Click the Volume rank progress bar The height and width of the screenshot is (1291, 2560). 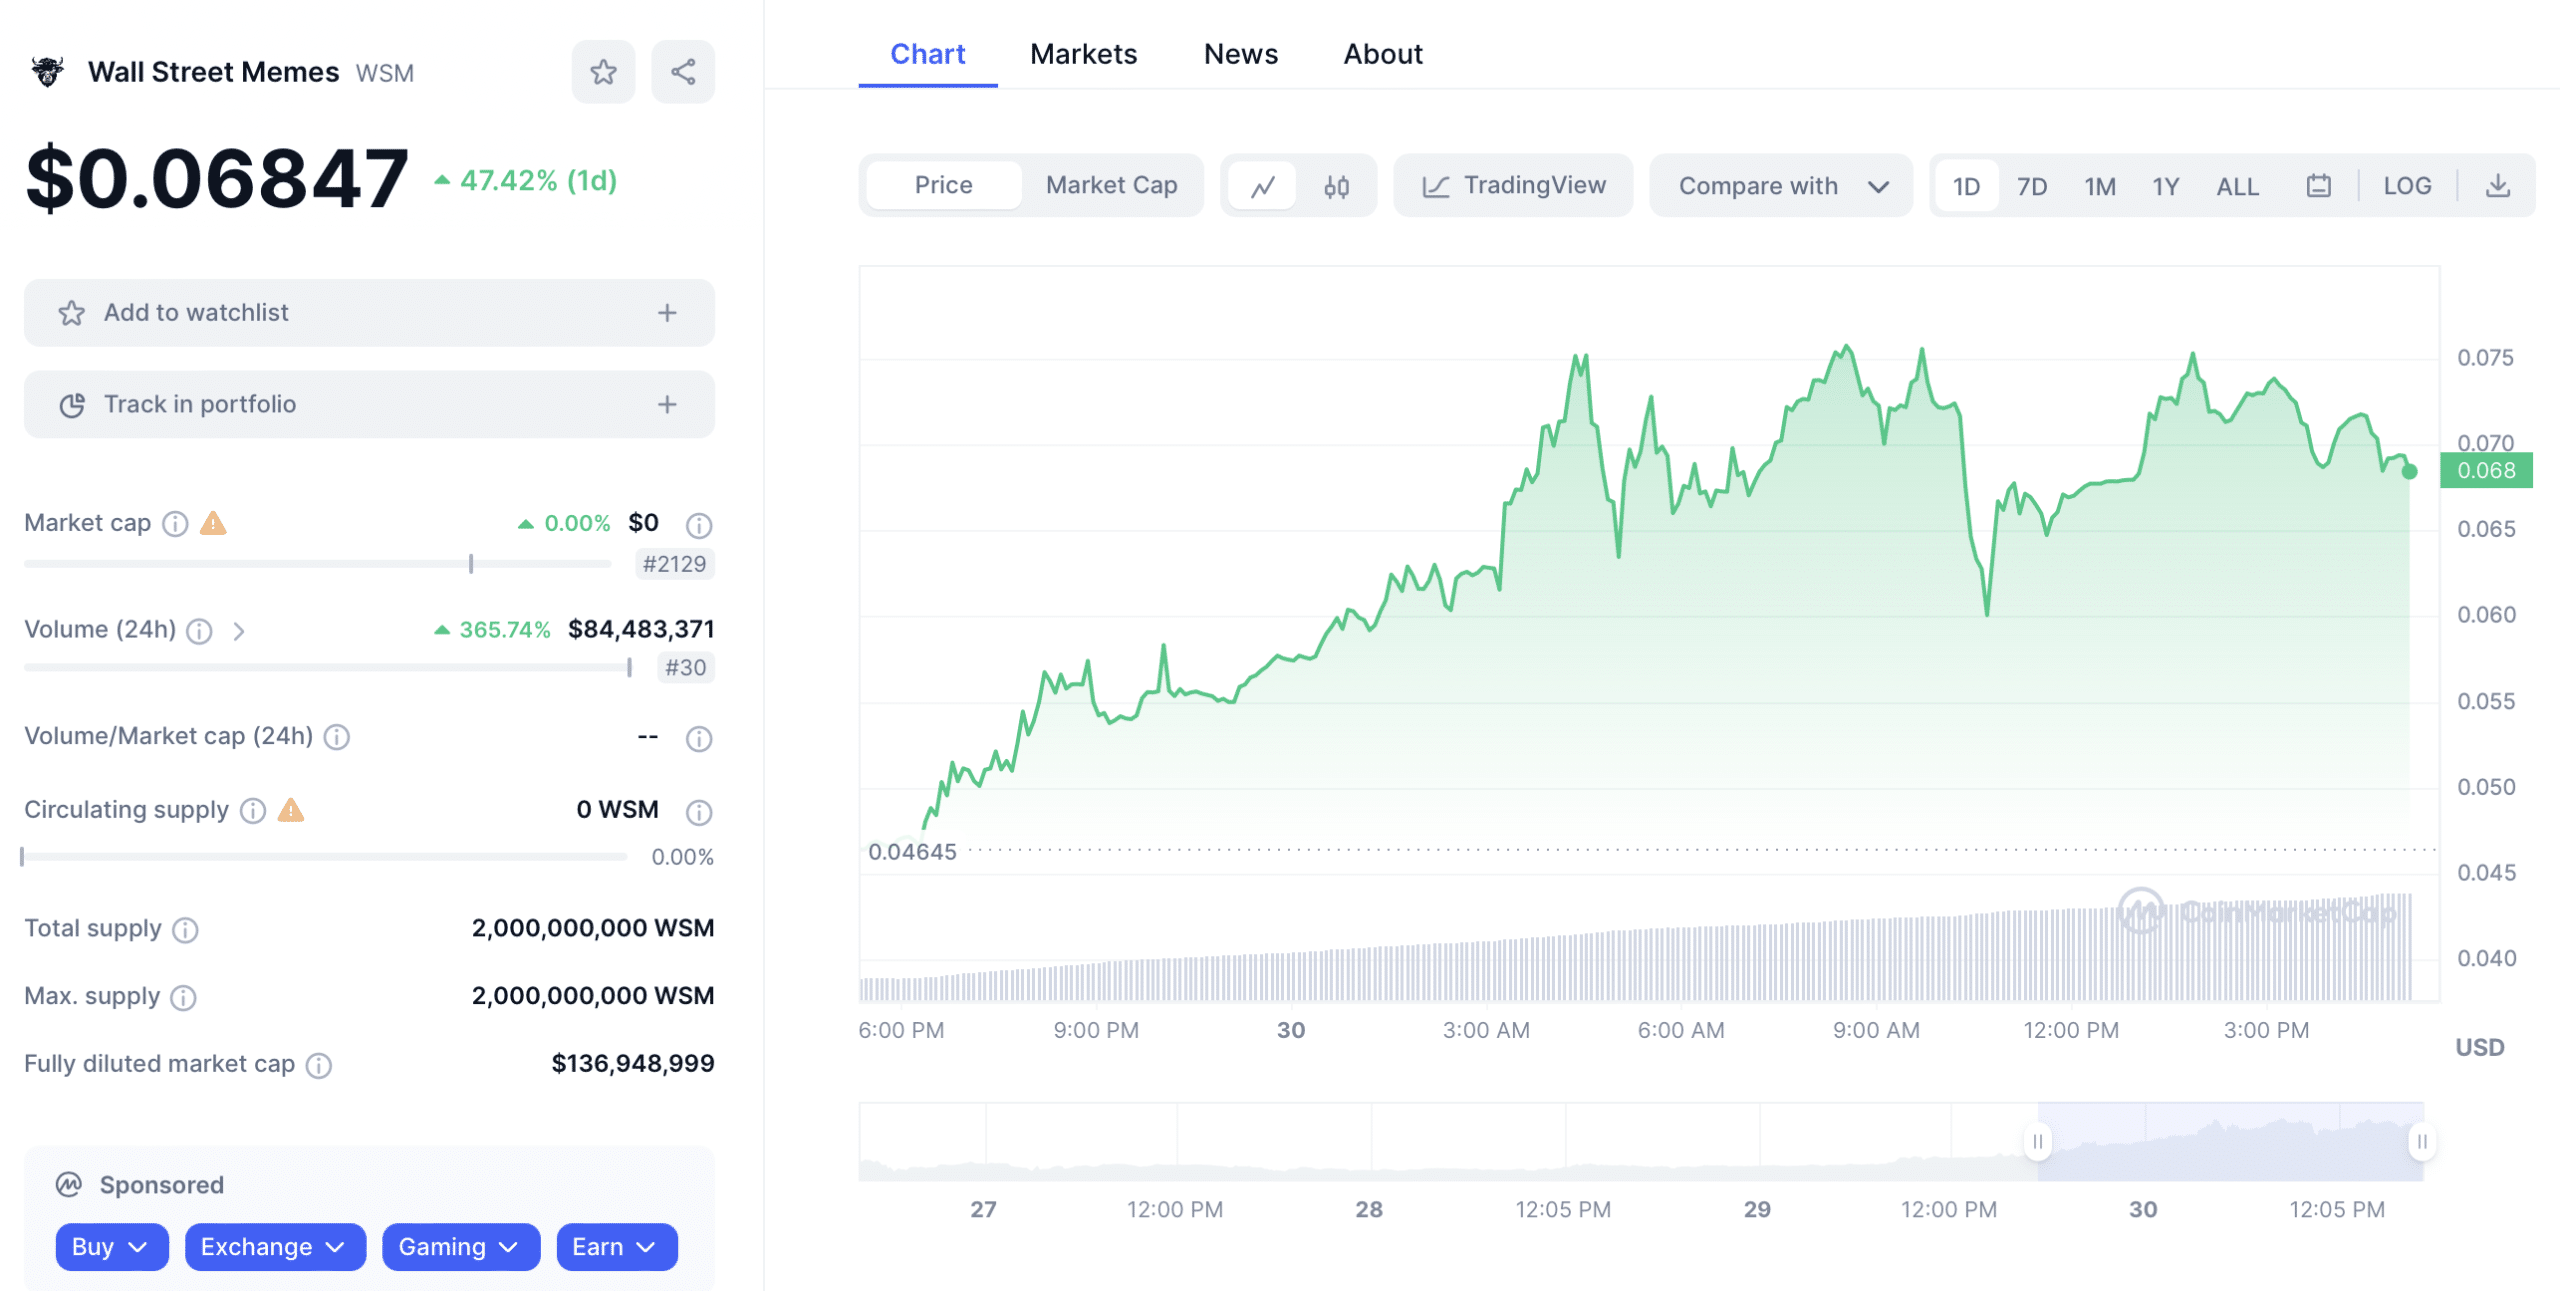click(329, 668)
